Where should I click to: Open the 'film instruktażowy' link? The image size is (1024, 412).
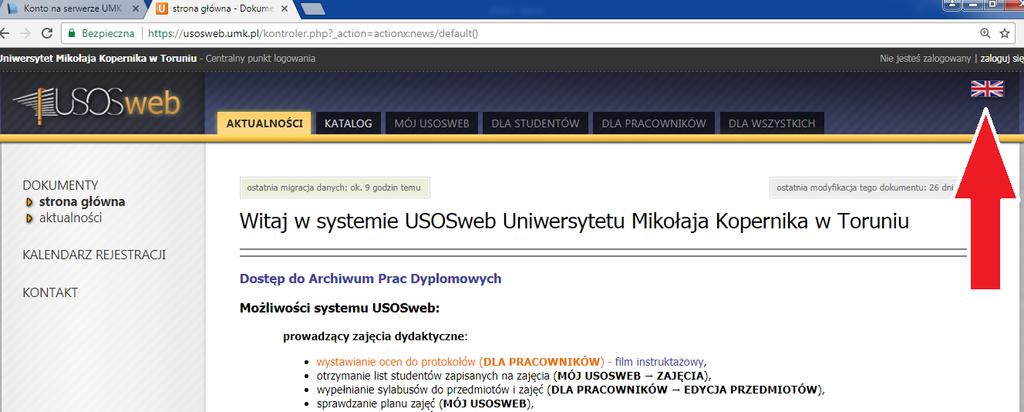660,361
